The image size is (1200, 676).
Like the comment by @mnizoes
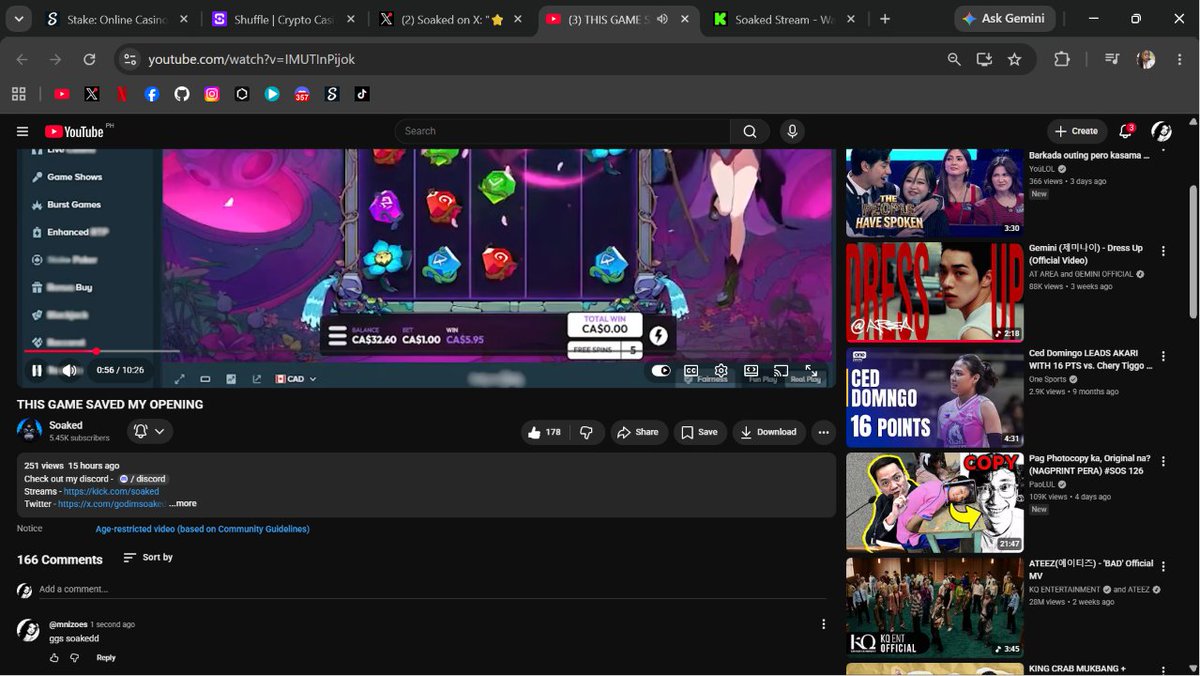pos(54,658)
